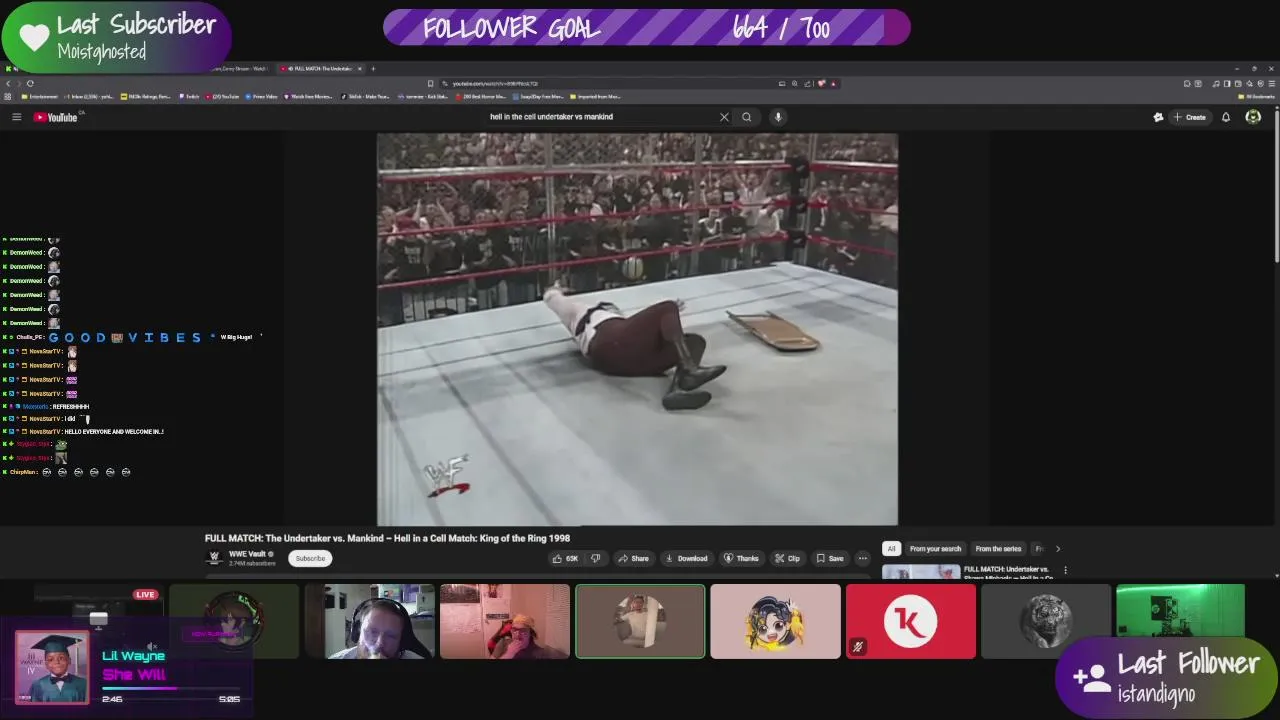
Task: Go back with the browser back arrow
Action: [x=8, y=83]
